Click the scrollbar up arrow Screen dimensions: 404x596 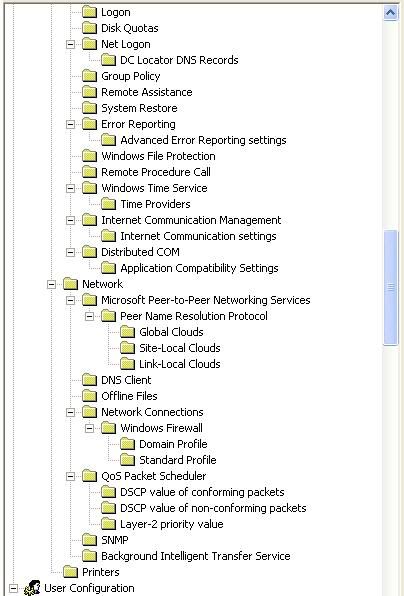(390, 13)
